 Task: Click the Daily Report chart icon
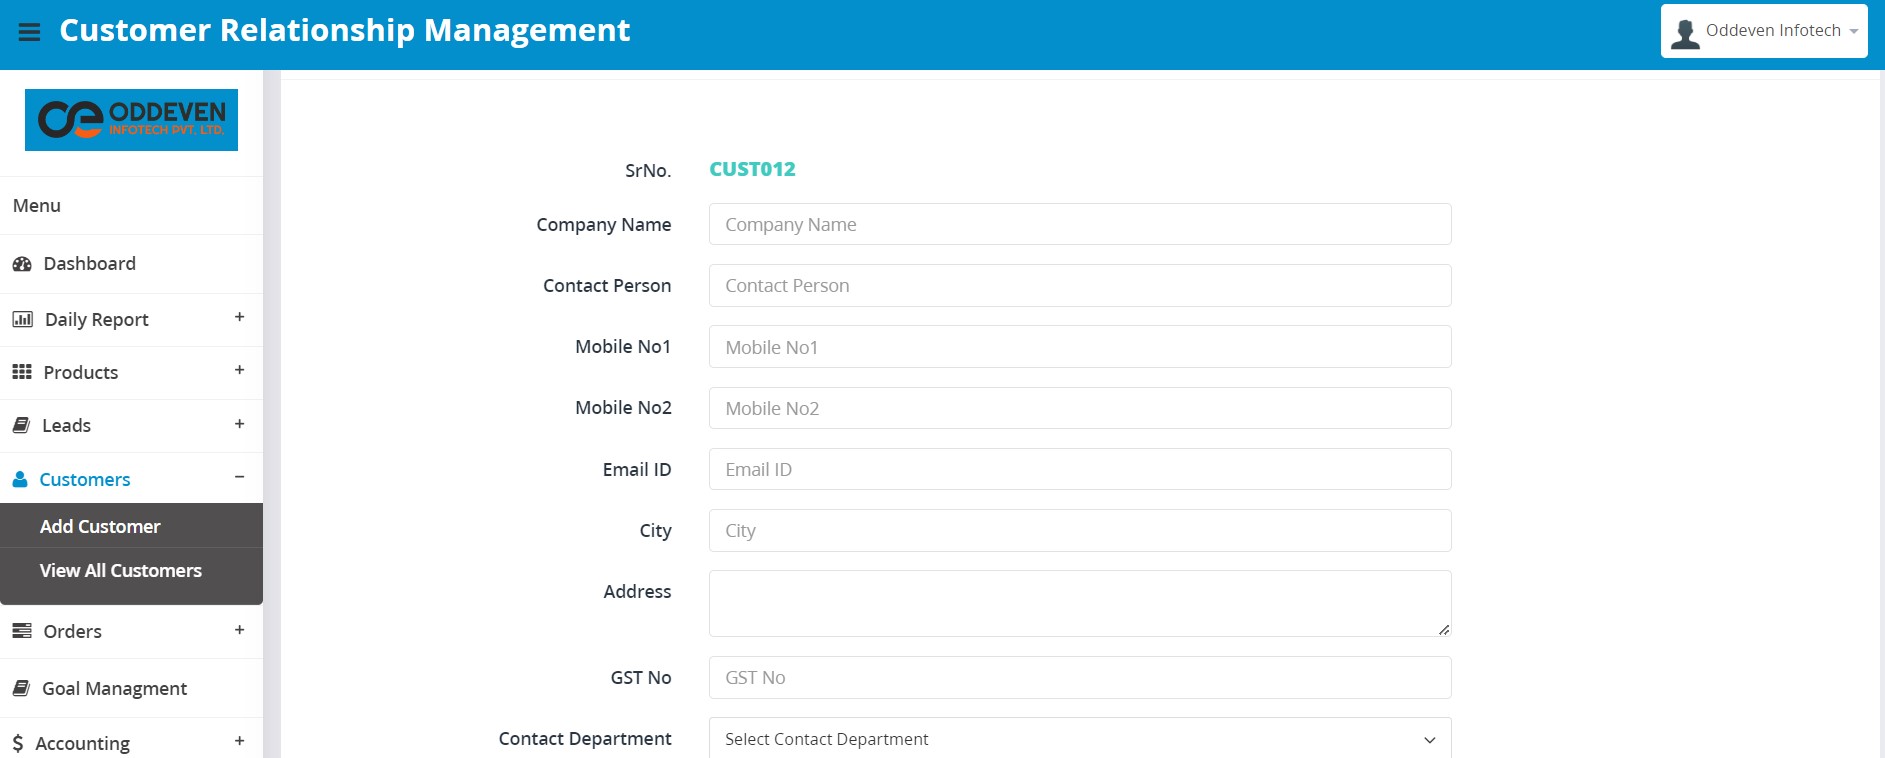pyautogui.click(x=22, y=320)
